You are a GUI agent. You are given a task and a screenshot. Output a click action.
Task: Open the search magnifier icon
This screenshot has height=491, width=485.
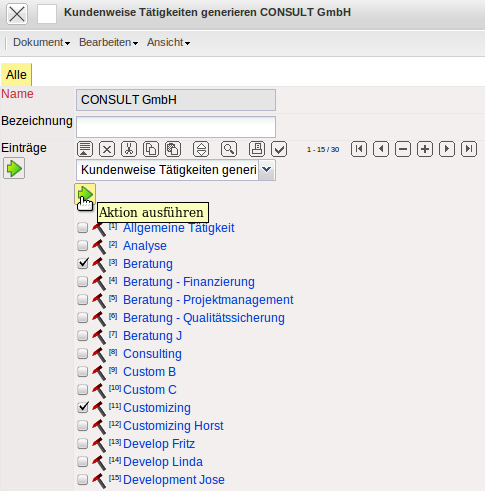click(x=229, y=149)
